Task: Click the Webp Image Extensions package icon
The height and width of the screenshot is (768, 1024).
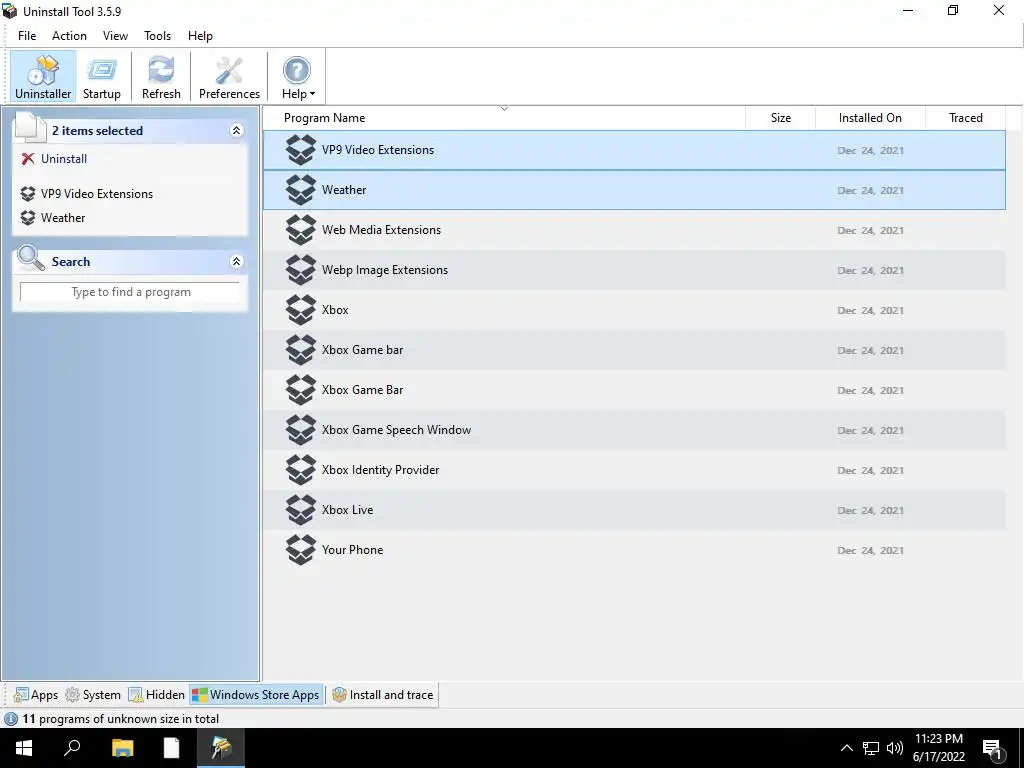Action: [x=301, y=270]
